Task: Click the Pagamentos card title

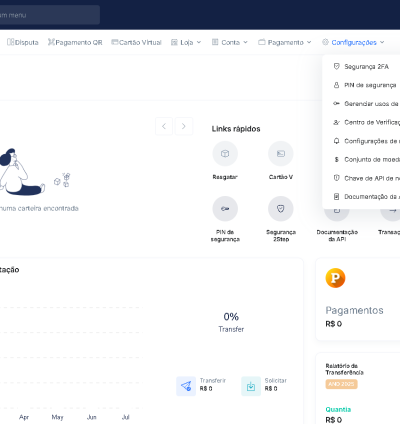Action: pyautogui.click(x=354, y=310)
